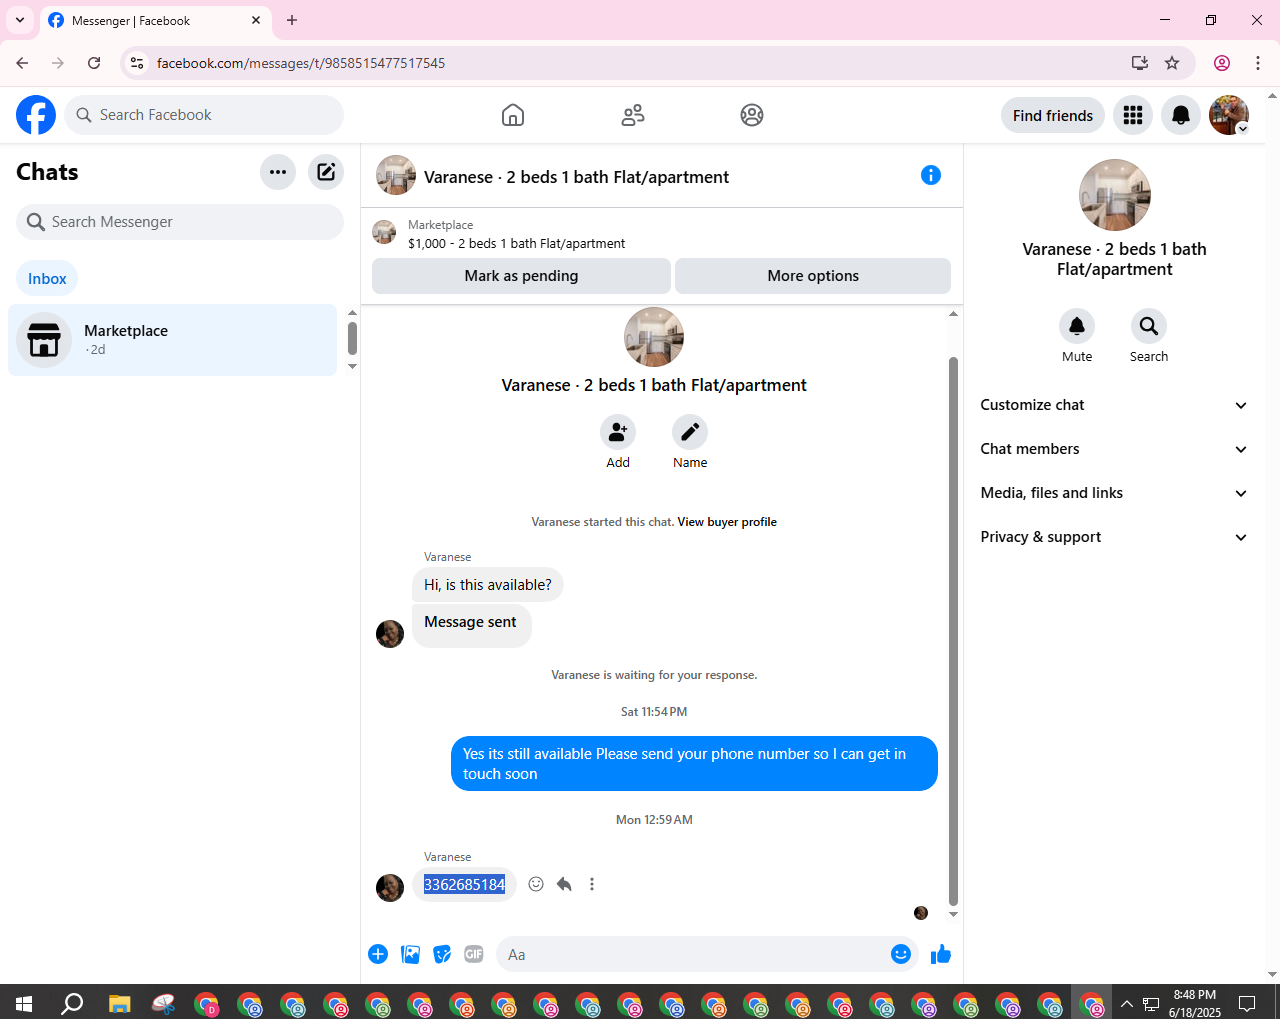
Task: Open the Marketplace chat in the list
Action: pyautogui.click(x=173, y=340)
